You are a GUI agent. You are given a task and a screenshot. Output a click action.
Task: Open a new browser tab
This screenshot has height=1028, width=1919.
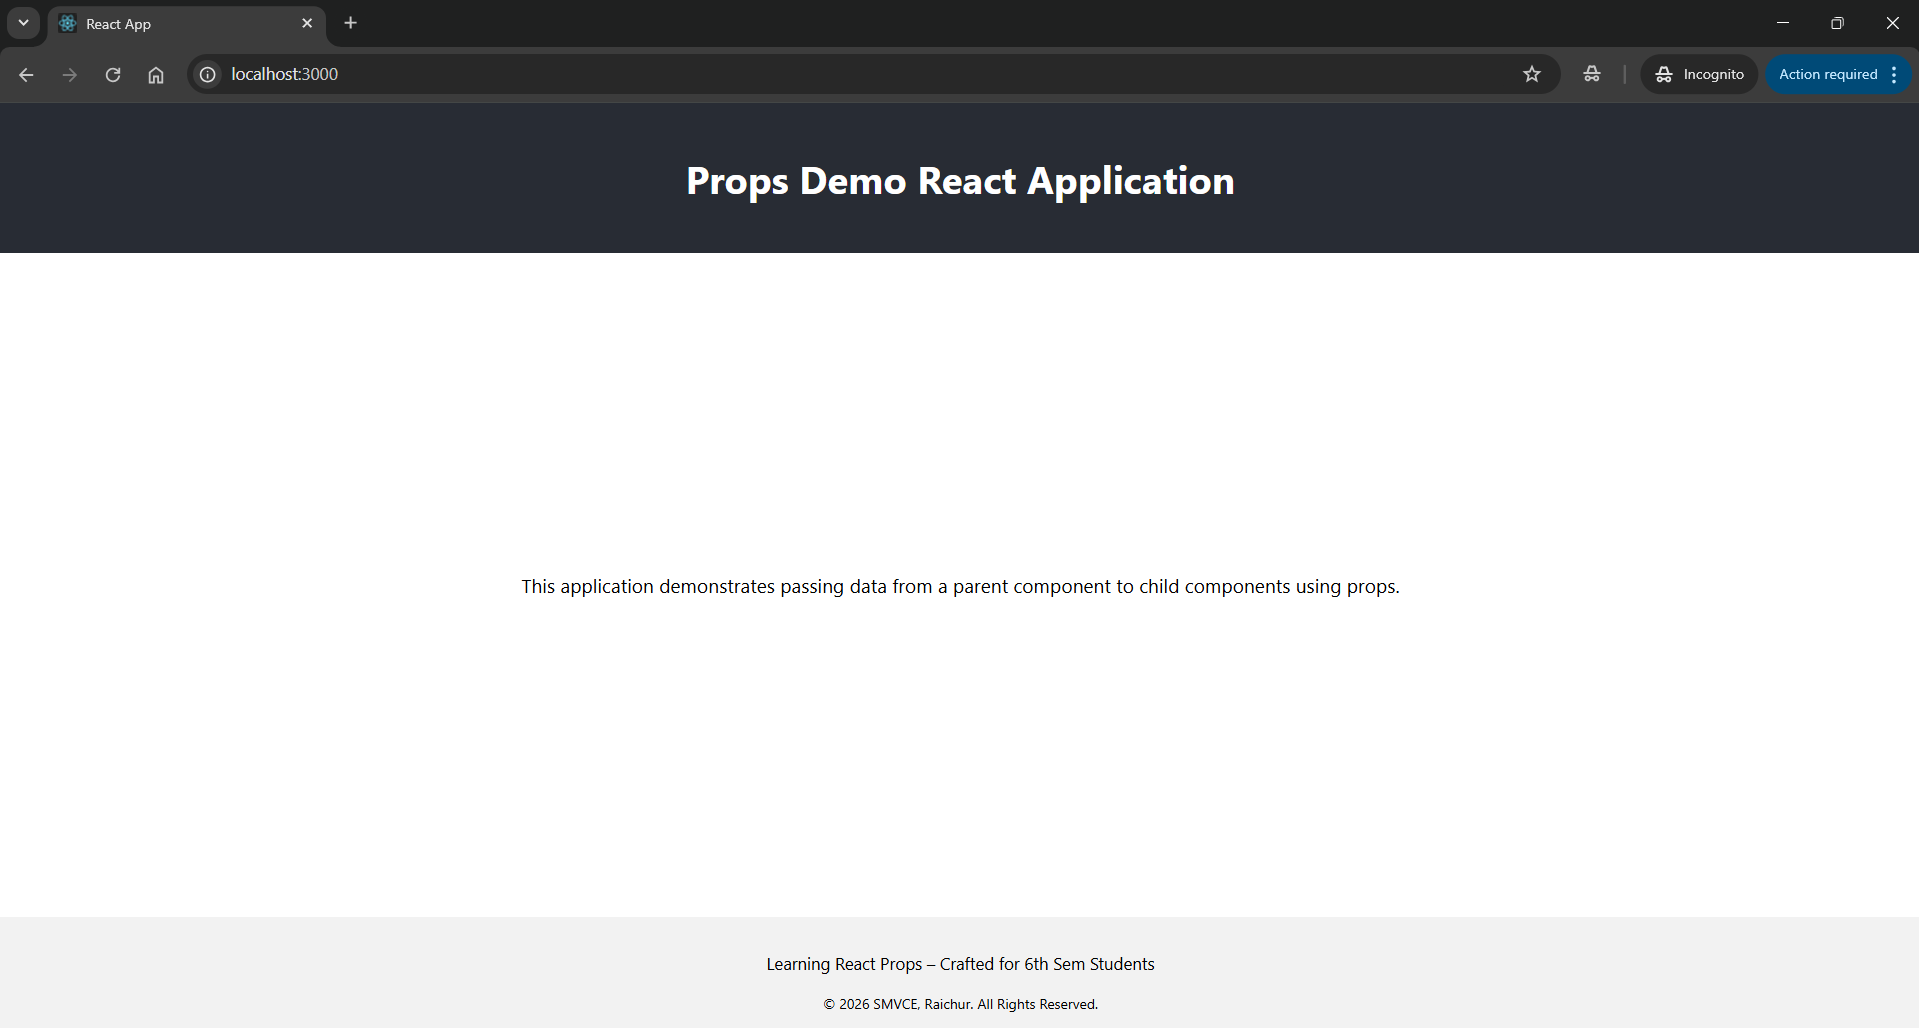[x=351, y=23]
